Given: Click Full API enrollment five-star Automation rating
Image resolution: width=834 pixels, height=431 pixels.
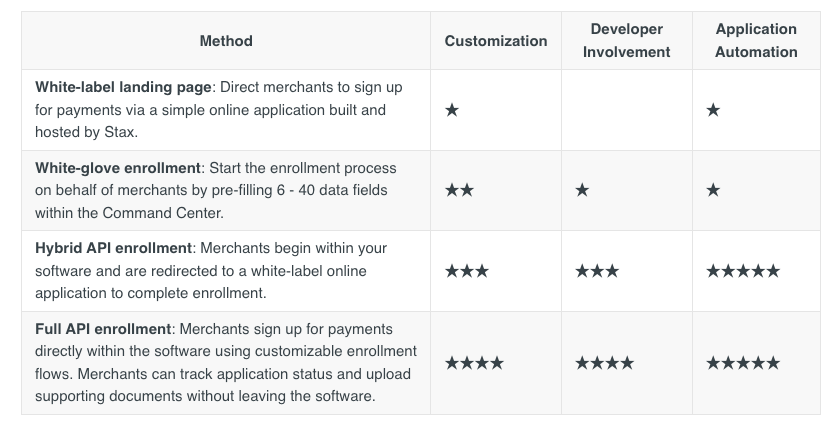Looking at the screenshot, I should coord(743,363).
